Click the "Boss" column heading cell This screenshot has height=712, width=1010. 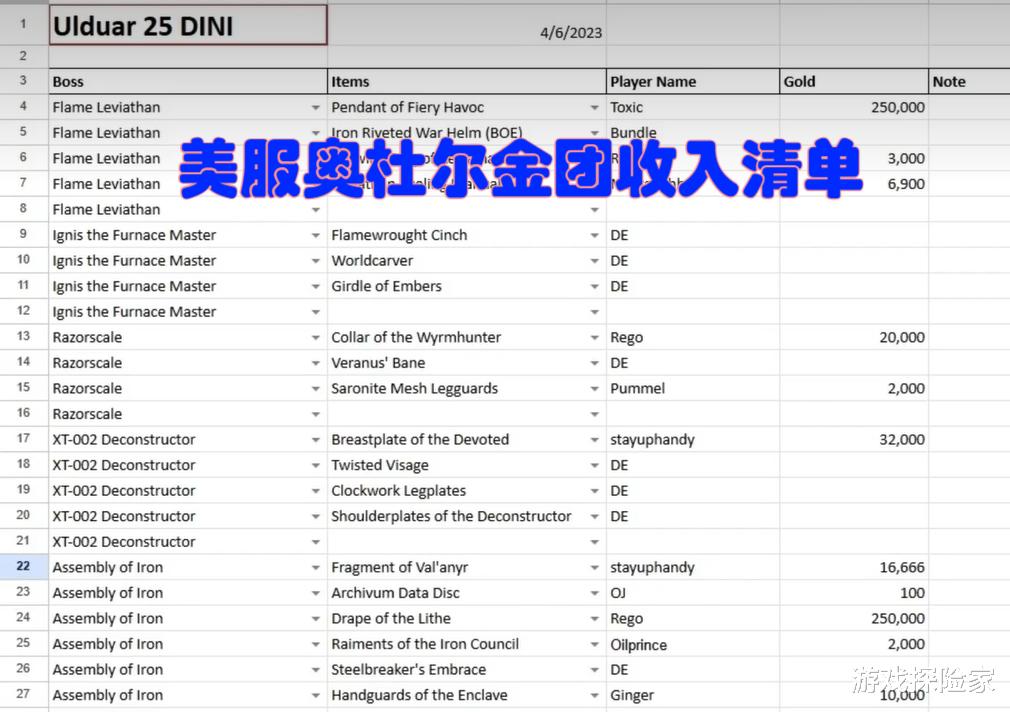[x=188, y=82]
